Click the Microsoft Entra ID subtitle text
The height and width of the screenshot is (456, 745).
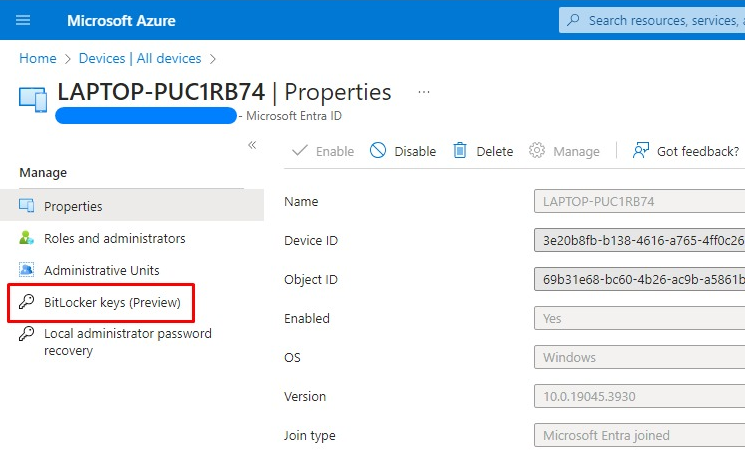[294, 116]
